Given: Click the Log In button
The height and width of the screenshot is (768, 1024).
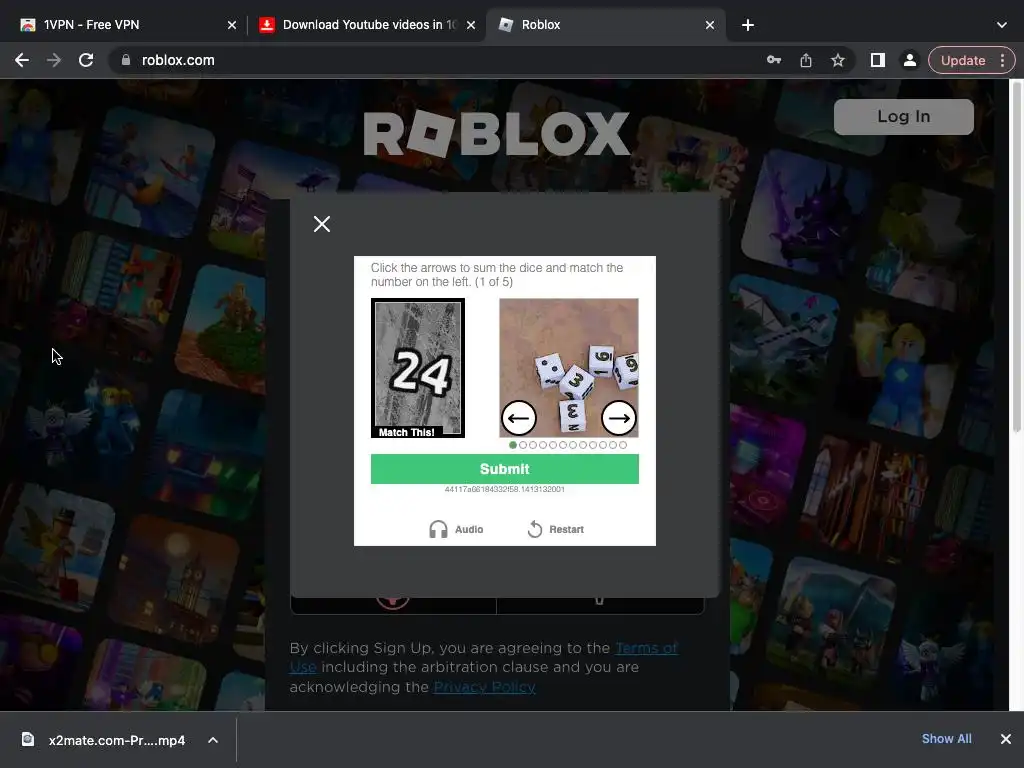Looking at the screenshot, I should click(903, 117).
